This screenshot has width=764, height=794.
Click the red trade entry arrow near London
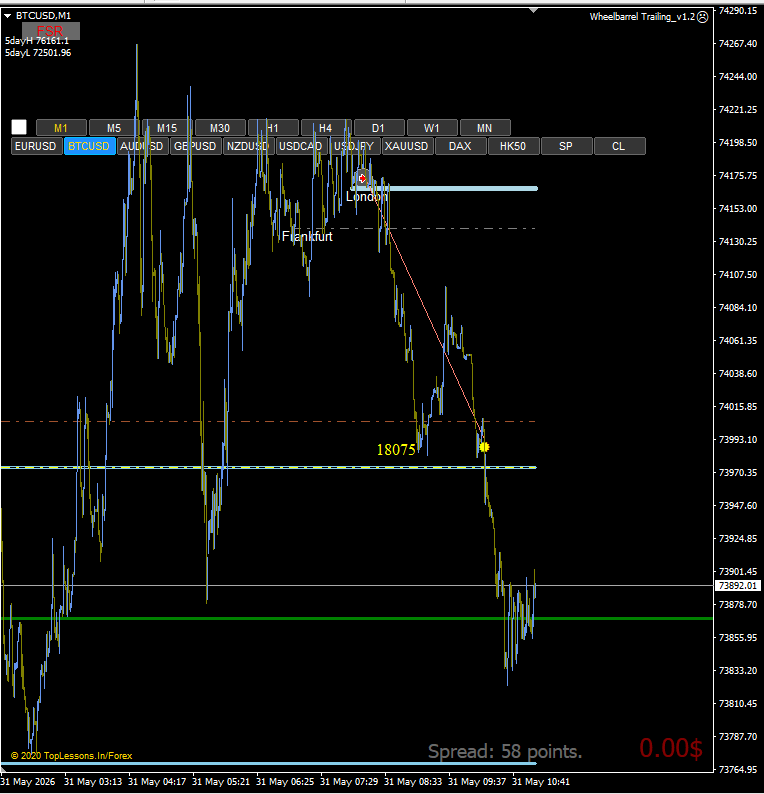(x=362, y=178)
